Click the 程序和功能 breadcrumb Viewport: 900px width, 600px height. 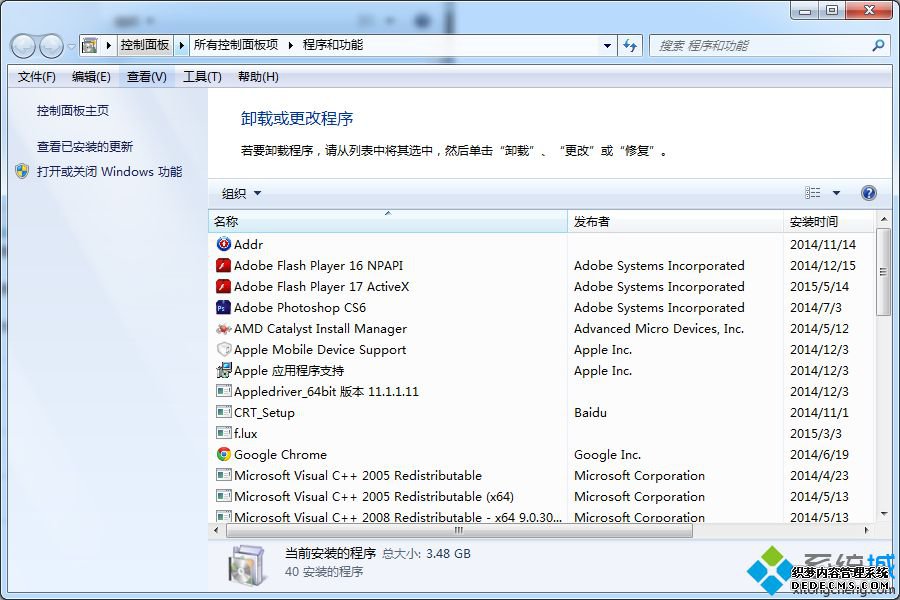(x=333, y=45)
